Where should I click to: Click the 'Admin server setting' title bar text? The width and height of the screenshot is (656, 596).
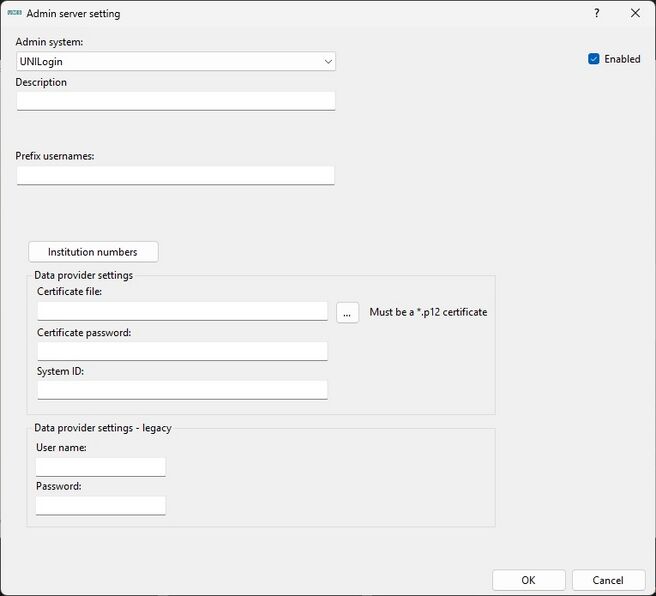pos(73,14)
